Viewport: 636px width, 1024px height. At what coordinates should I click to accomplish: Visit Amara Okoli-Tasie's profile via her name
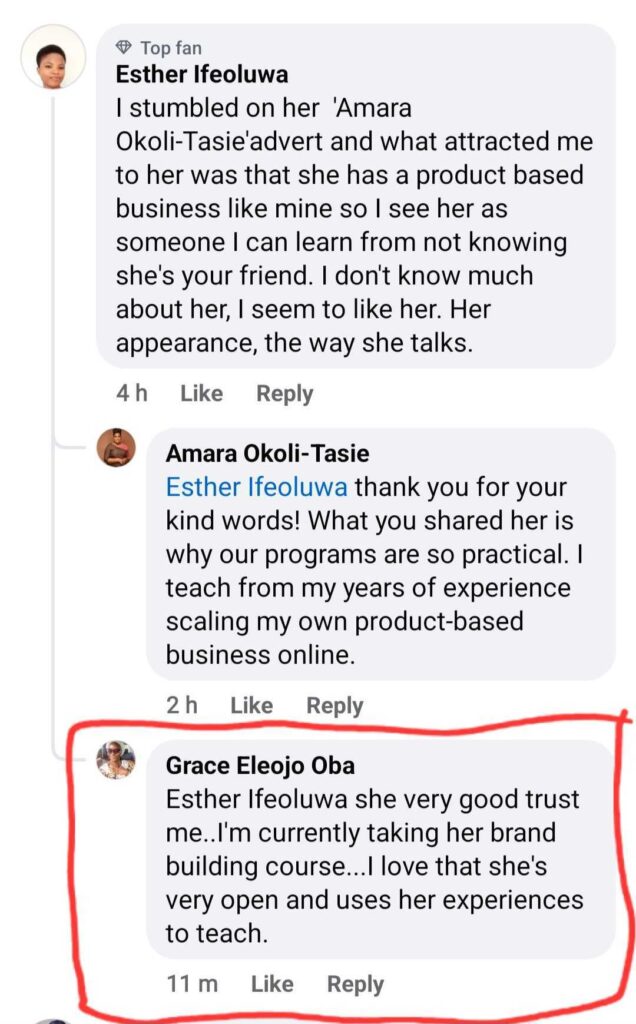pyautogui.click(x=267, y=454)
